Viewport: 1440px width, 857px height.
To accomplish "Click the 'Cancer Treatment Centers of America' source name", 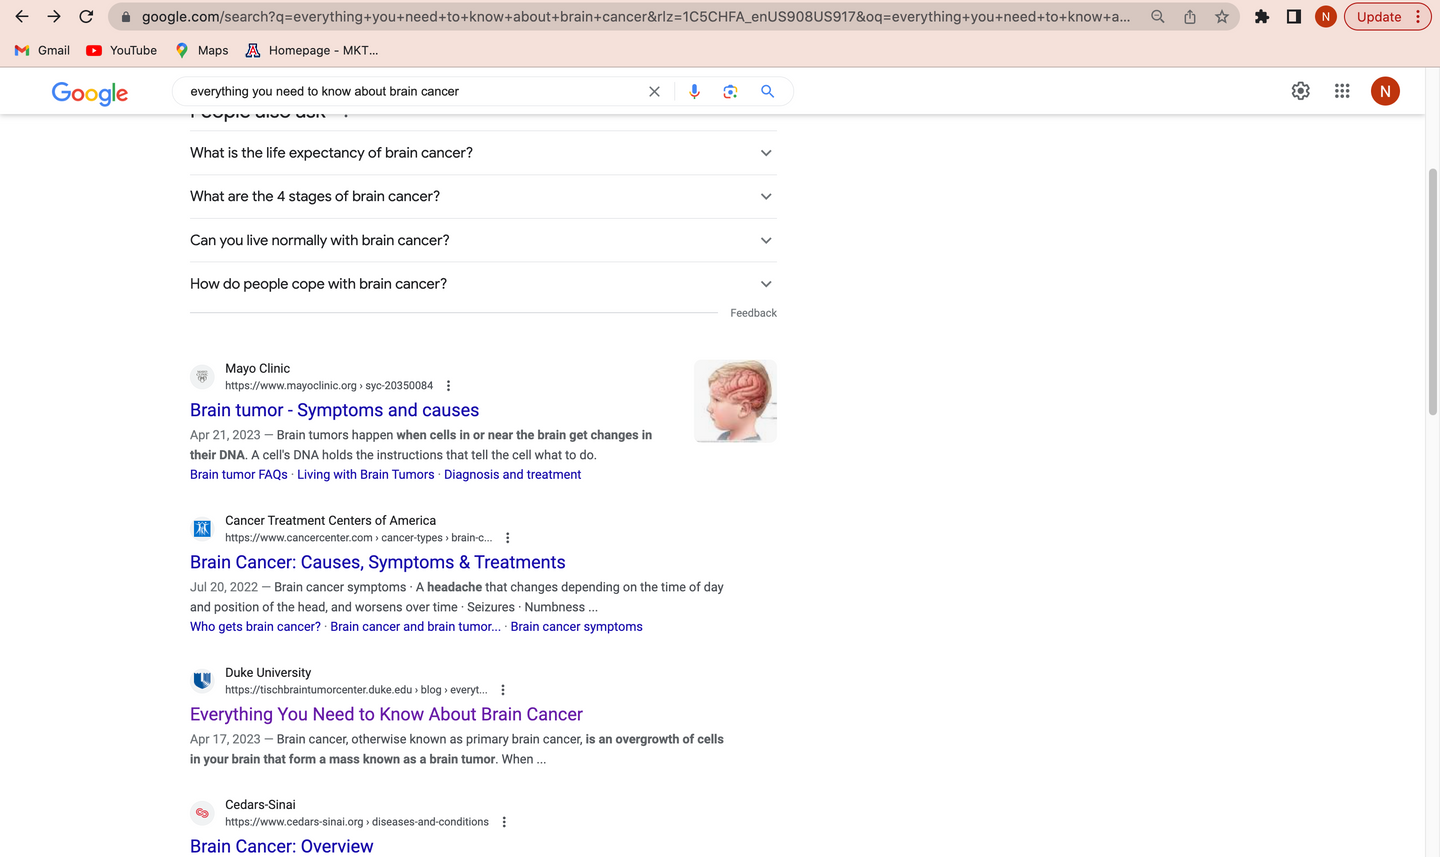I will (x=330, y=520).
